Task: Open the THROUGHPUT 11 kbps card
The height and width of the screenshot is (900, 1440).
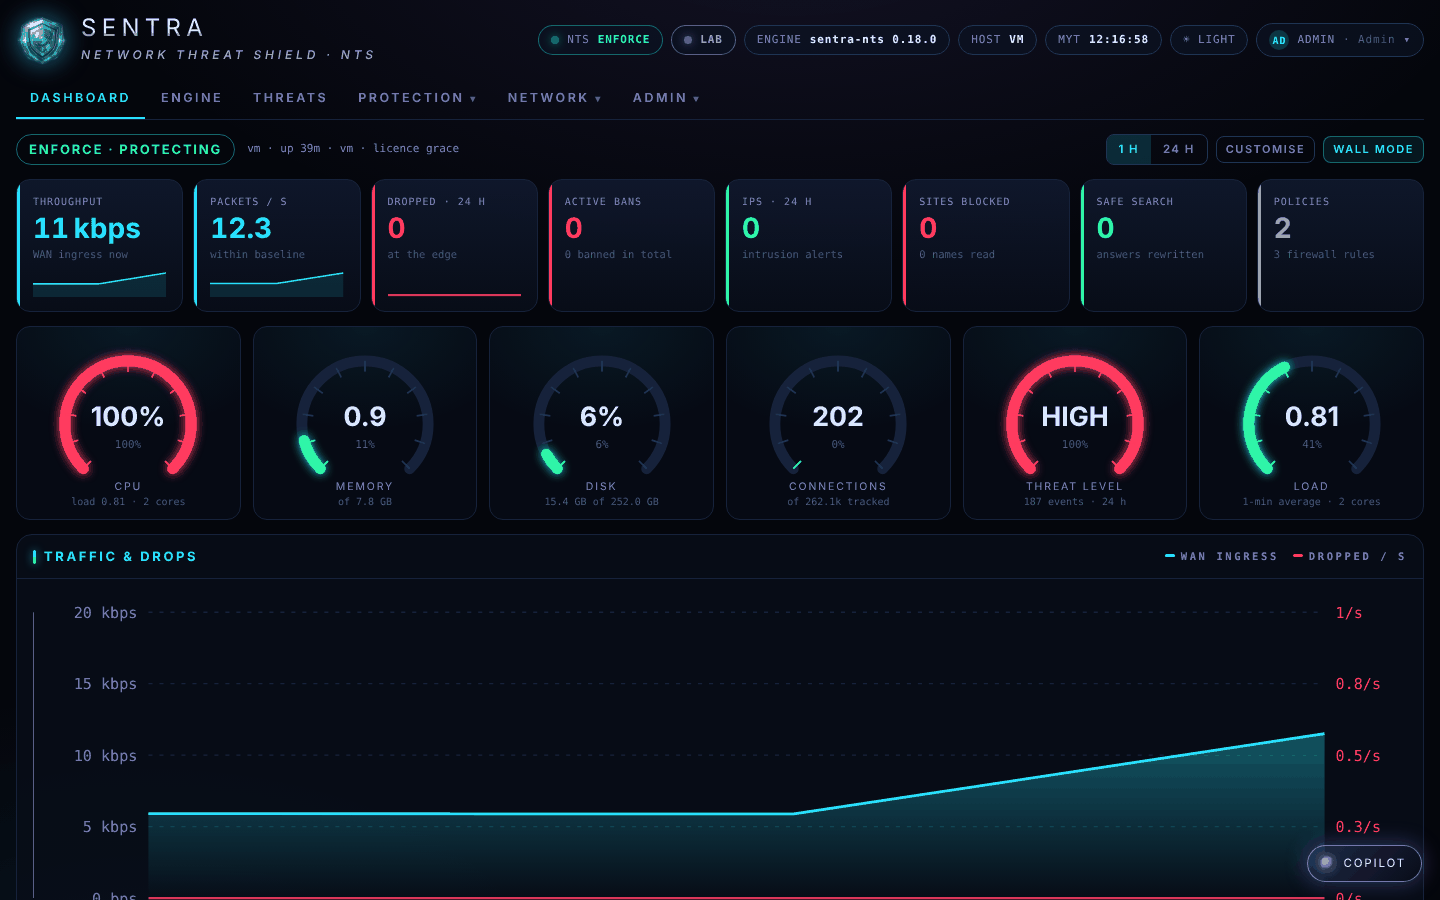Action: pyautogui.click(x=100, y=246)
